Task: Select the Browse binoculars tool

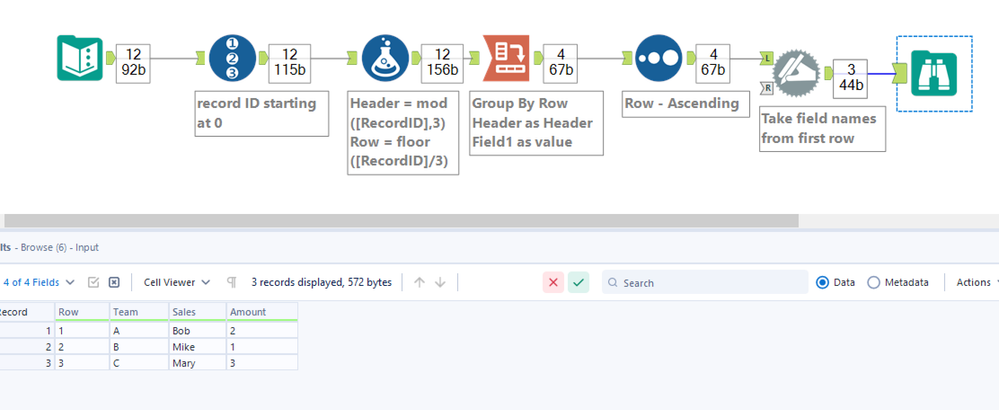Action: tap(932, 72)
